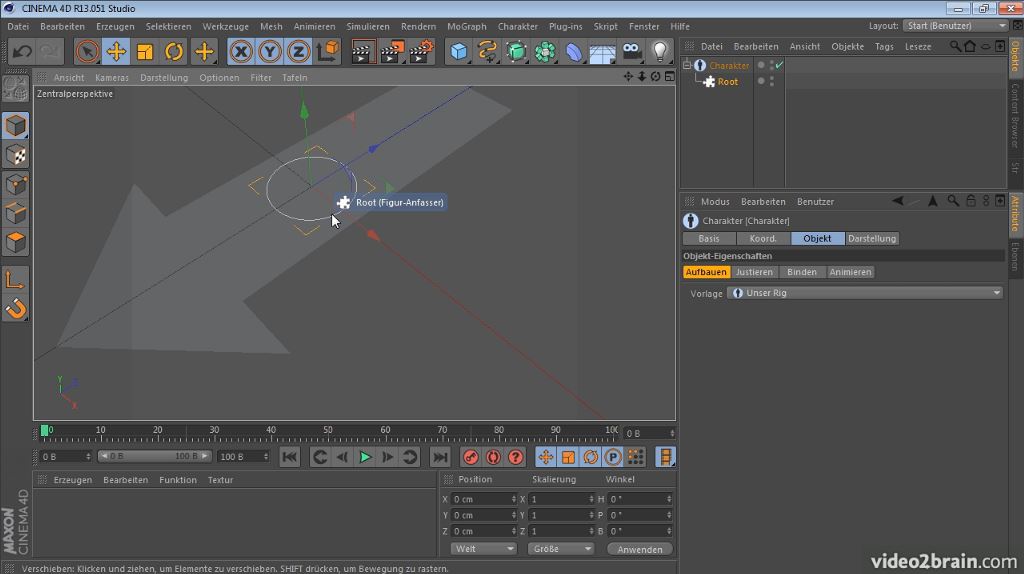Open the Größe dropdown
Screen dimensions: 1024x574
point(560,549)
